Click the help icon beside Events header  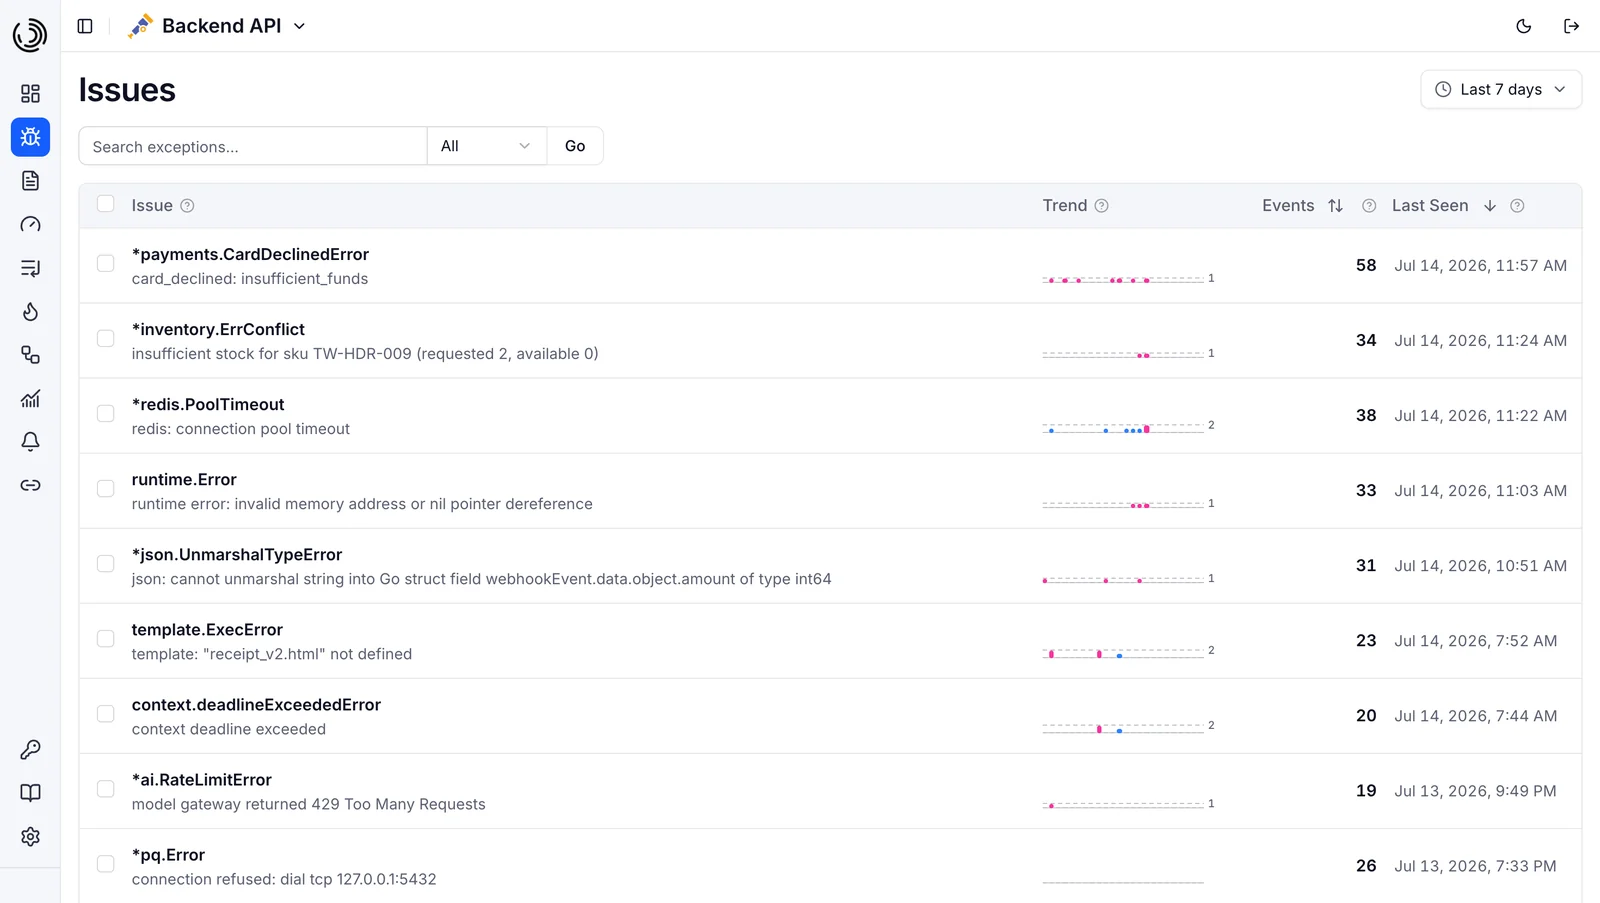coord(1369,206)
